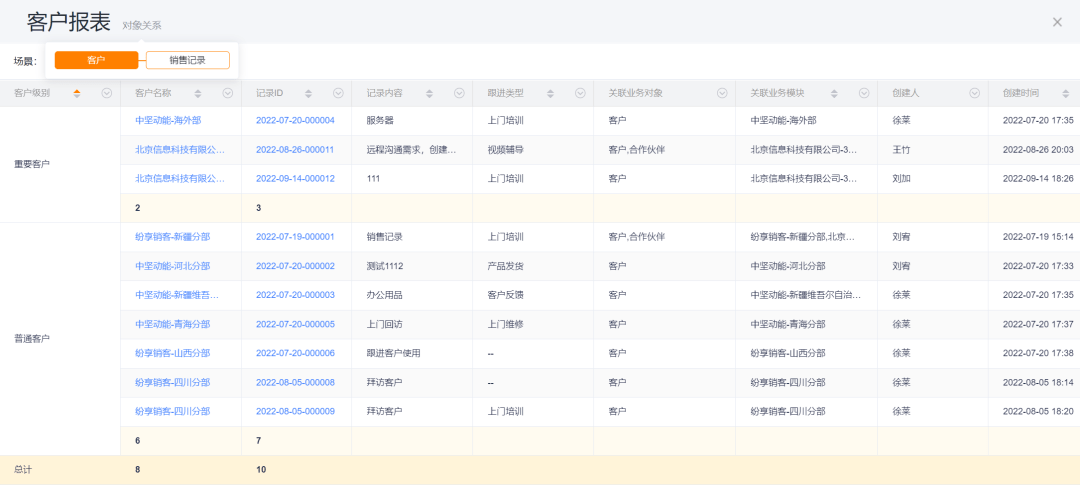
Task: Click module cell 纷享销客-新疆分部,北京…
Action: pos(806,237)
